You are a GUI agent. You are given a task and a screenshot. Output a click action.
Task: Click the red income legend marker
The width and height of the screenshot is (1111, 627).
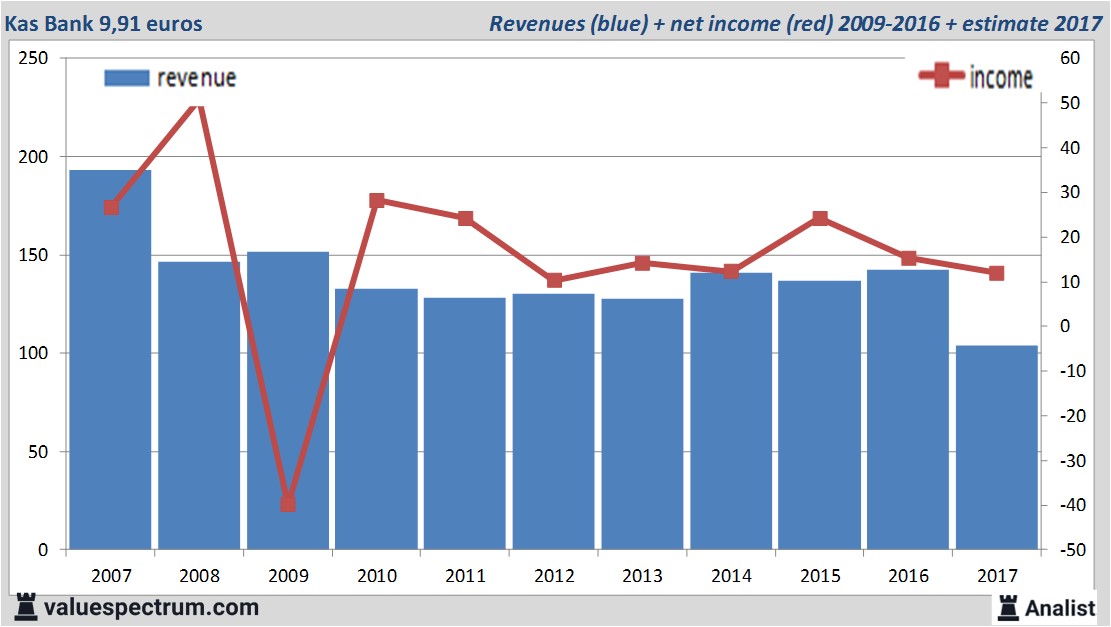click(940, 77)
